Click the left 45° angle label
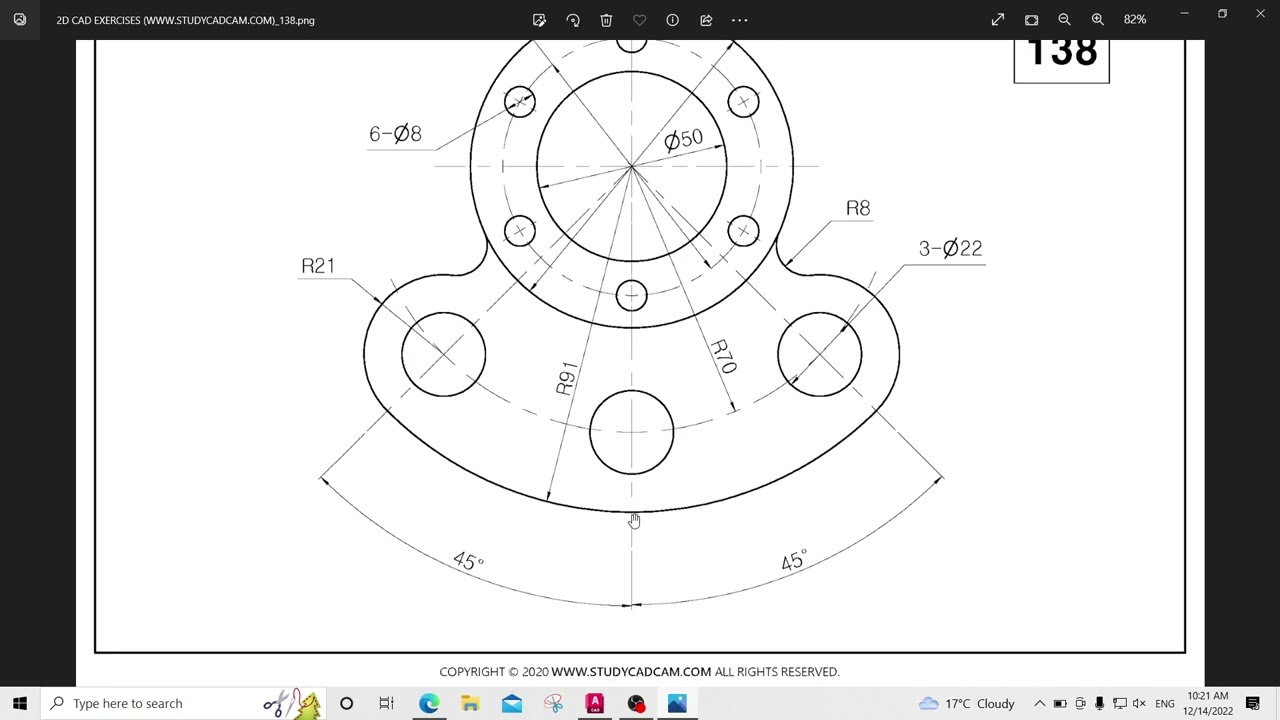1280x720 pixels. pyautogui.click(x=467, y=560)
